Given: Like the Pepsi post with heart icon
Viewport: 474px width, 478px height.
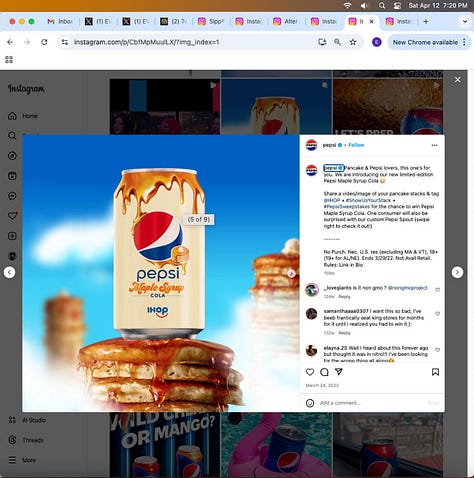Looking at the screenshot, I should [x=310, y=372].
